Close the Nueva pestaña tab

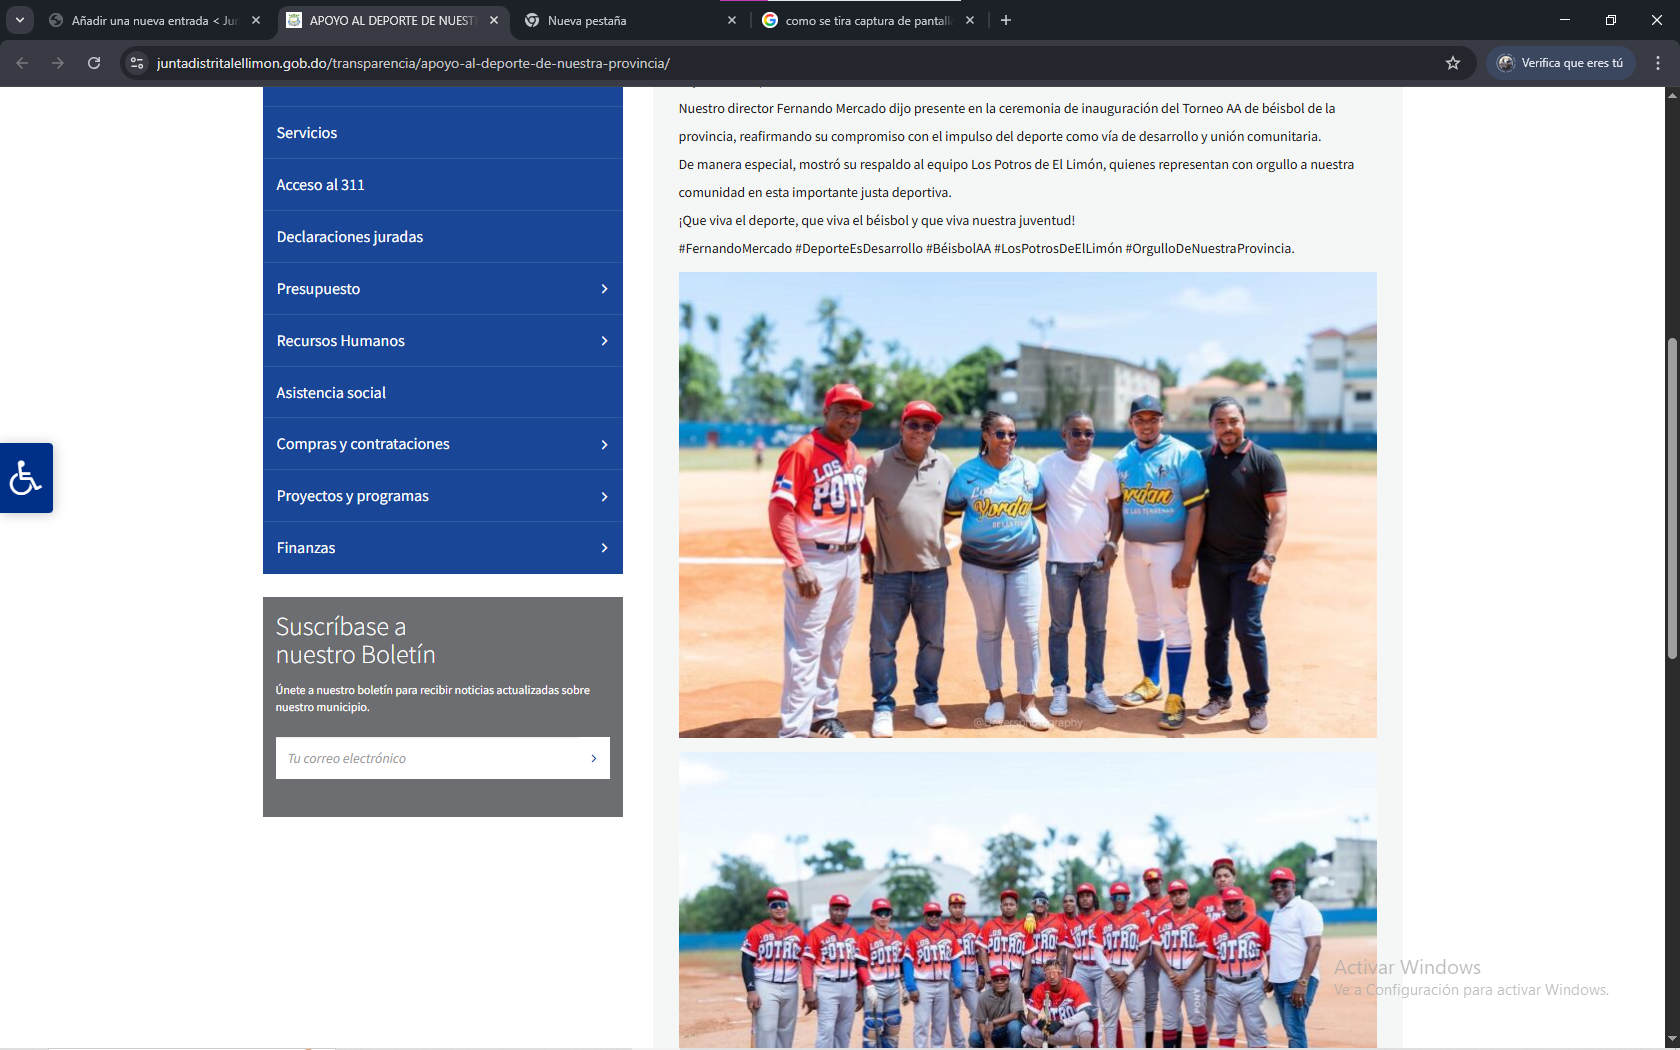(732, 20)
